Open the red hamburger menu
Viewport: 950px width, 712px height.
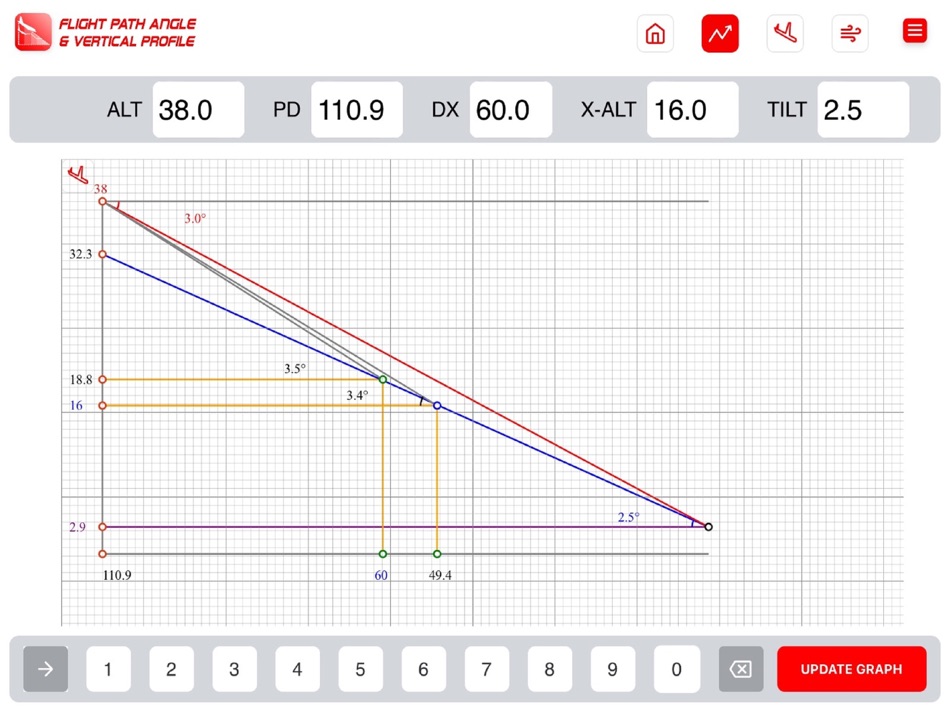(x=915, y=30)
